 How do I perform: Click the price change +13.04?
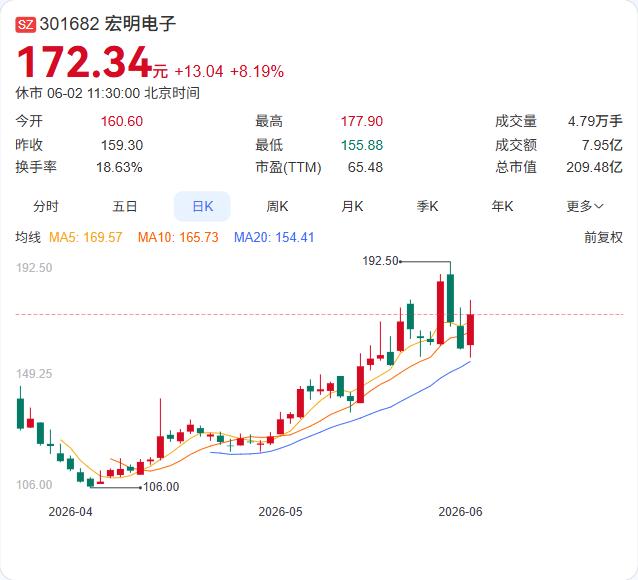[199, 72]
